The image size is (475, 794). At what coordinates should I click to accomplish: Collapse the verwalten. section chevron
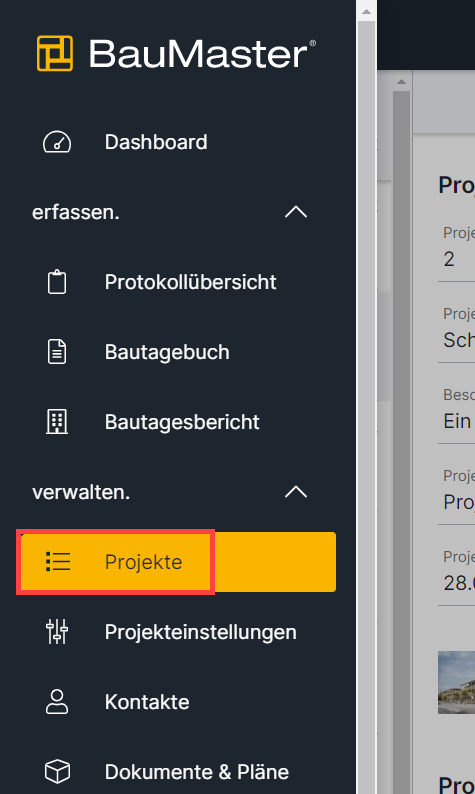coord(296,492)
